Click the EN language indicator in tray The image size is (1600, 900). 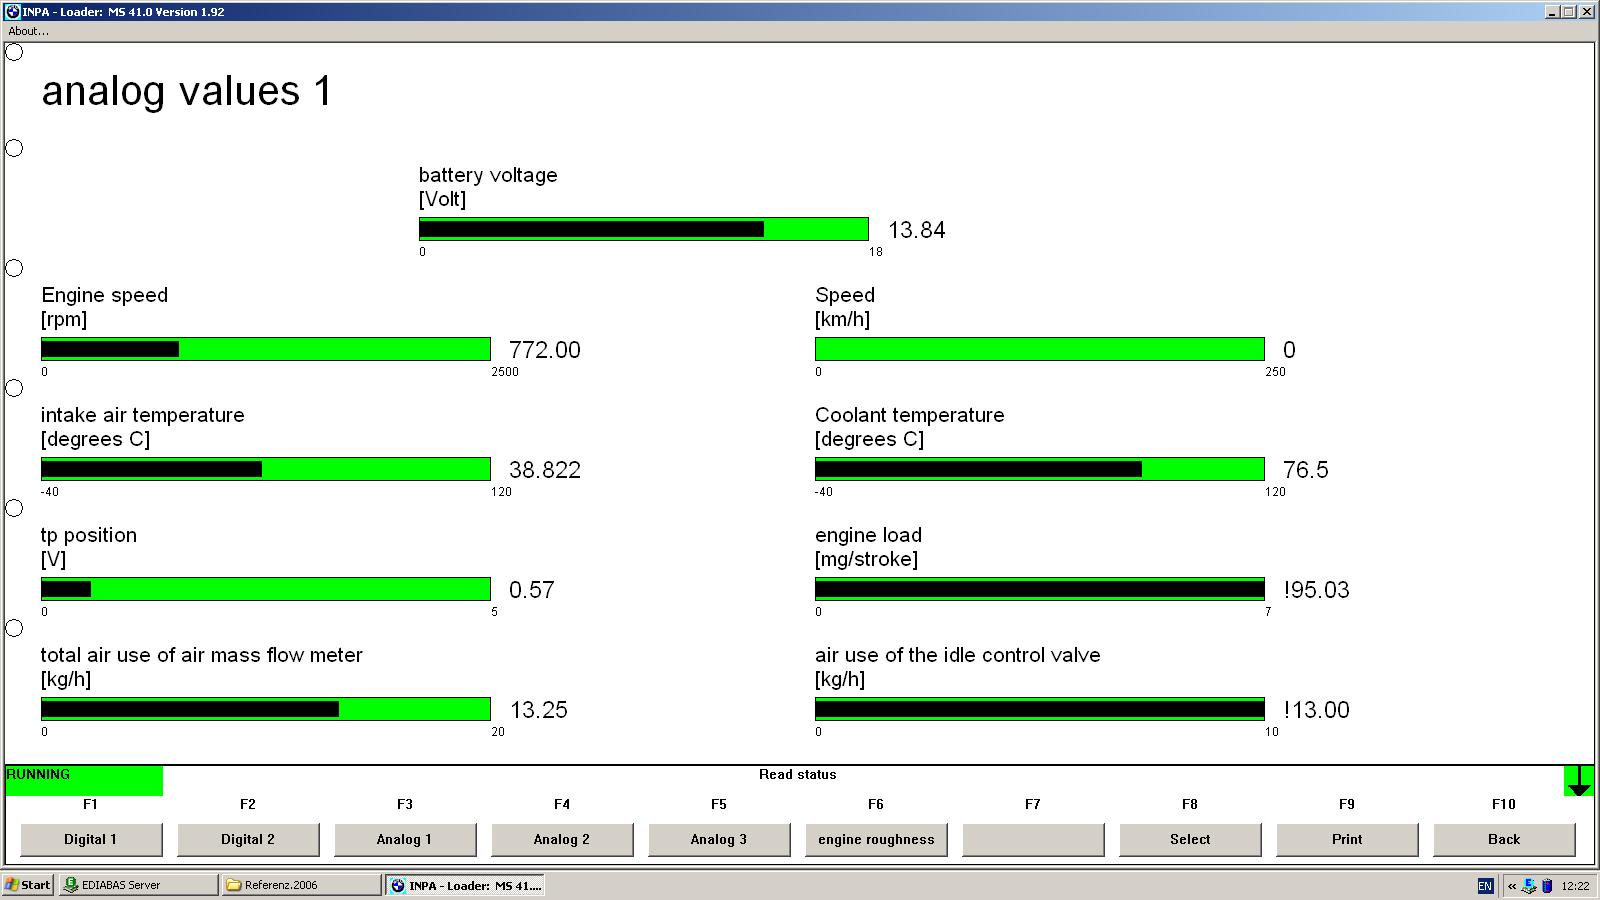1485,886
